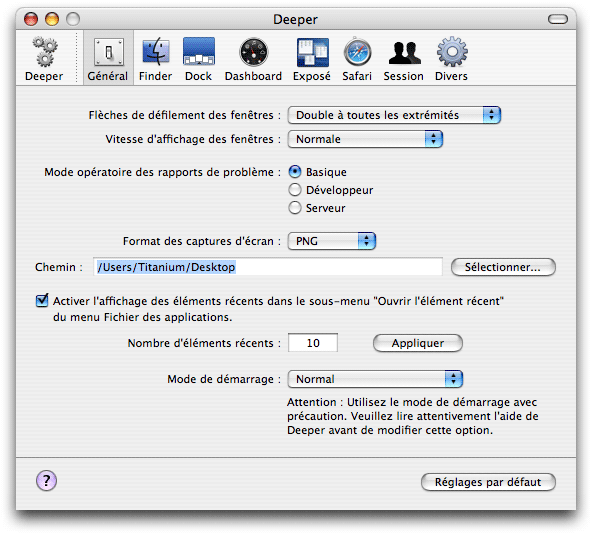Select the Finder toolbar icon
This screenshot has height=544, width=596.
point(155,51)
